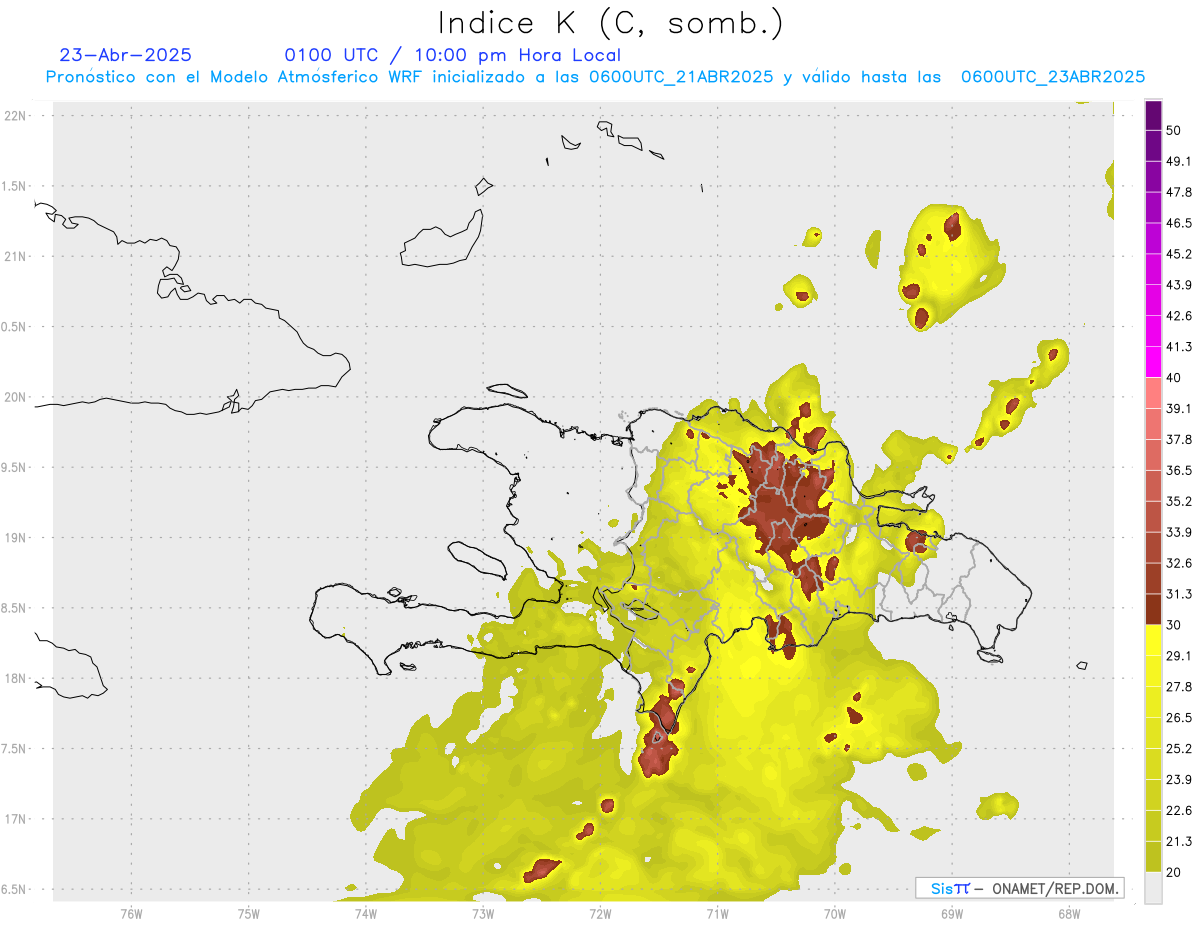
Task: Click the '43.9' colorbar label
Action: (1179, 285)
